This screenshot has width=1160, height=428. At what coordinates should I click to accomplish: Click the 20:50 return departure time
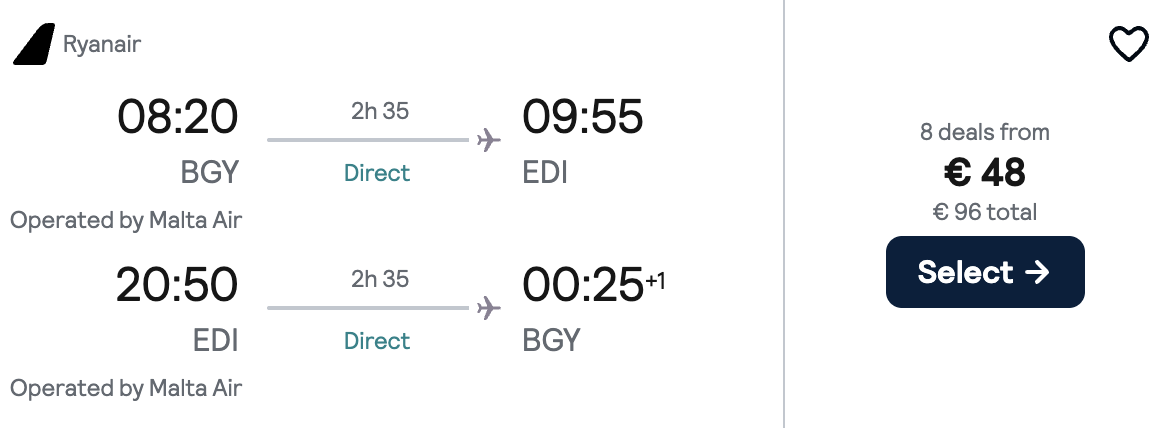tap(177, 285)
